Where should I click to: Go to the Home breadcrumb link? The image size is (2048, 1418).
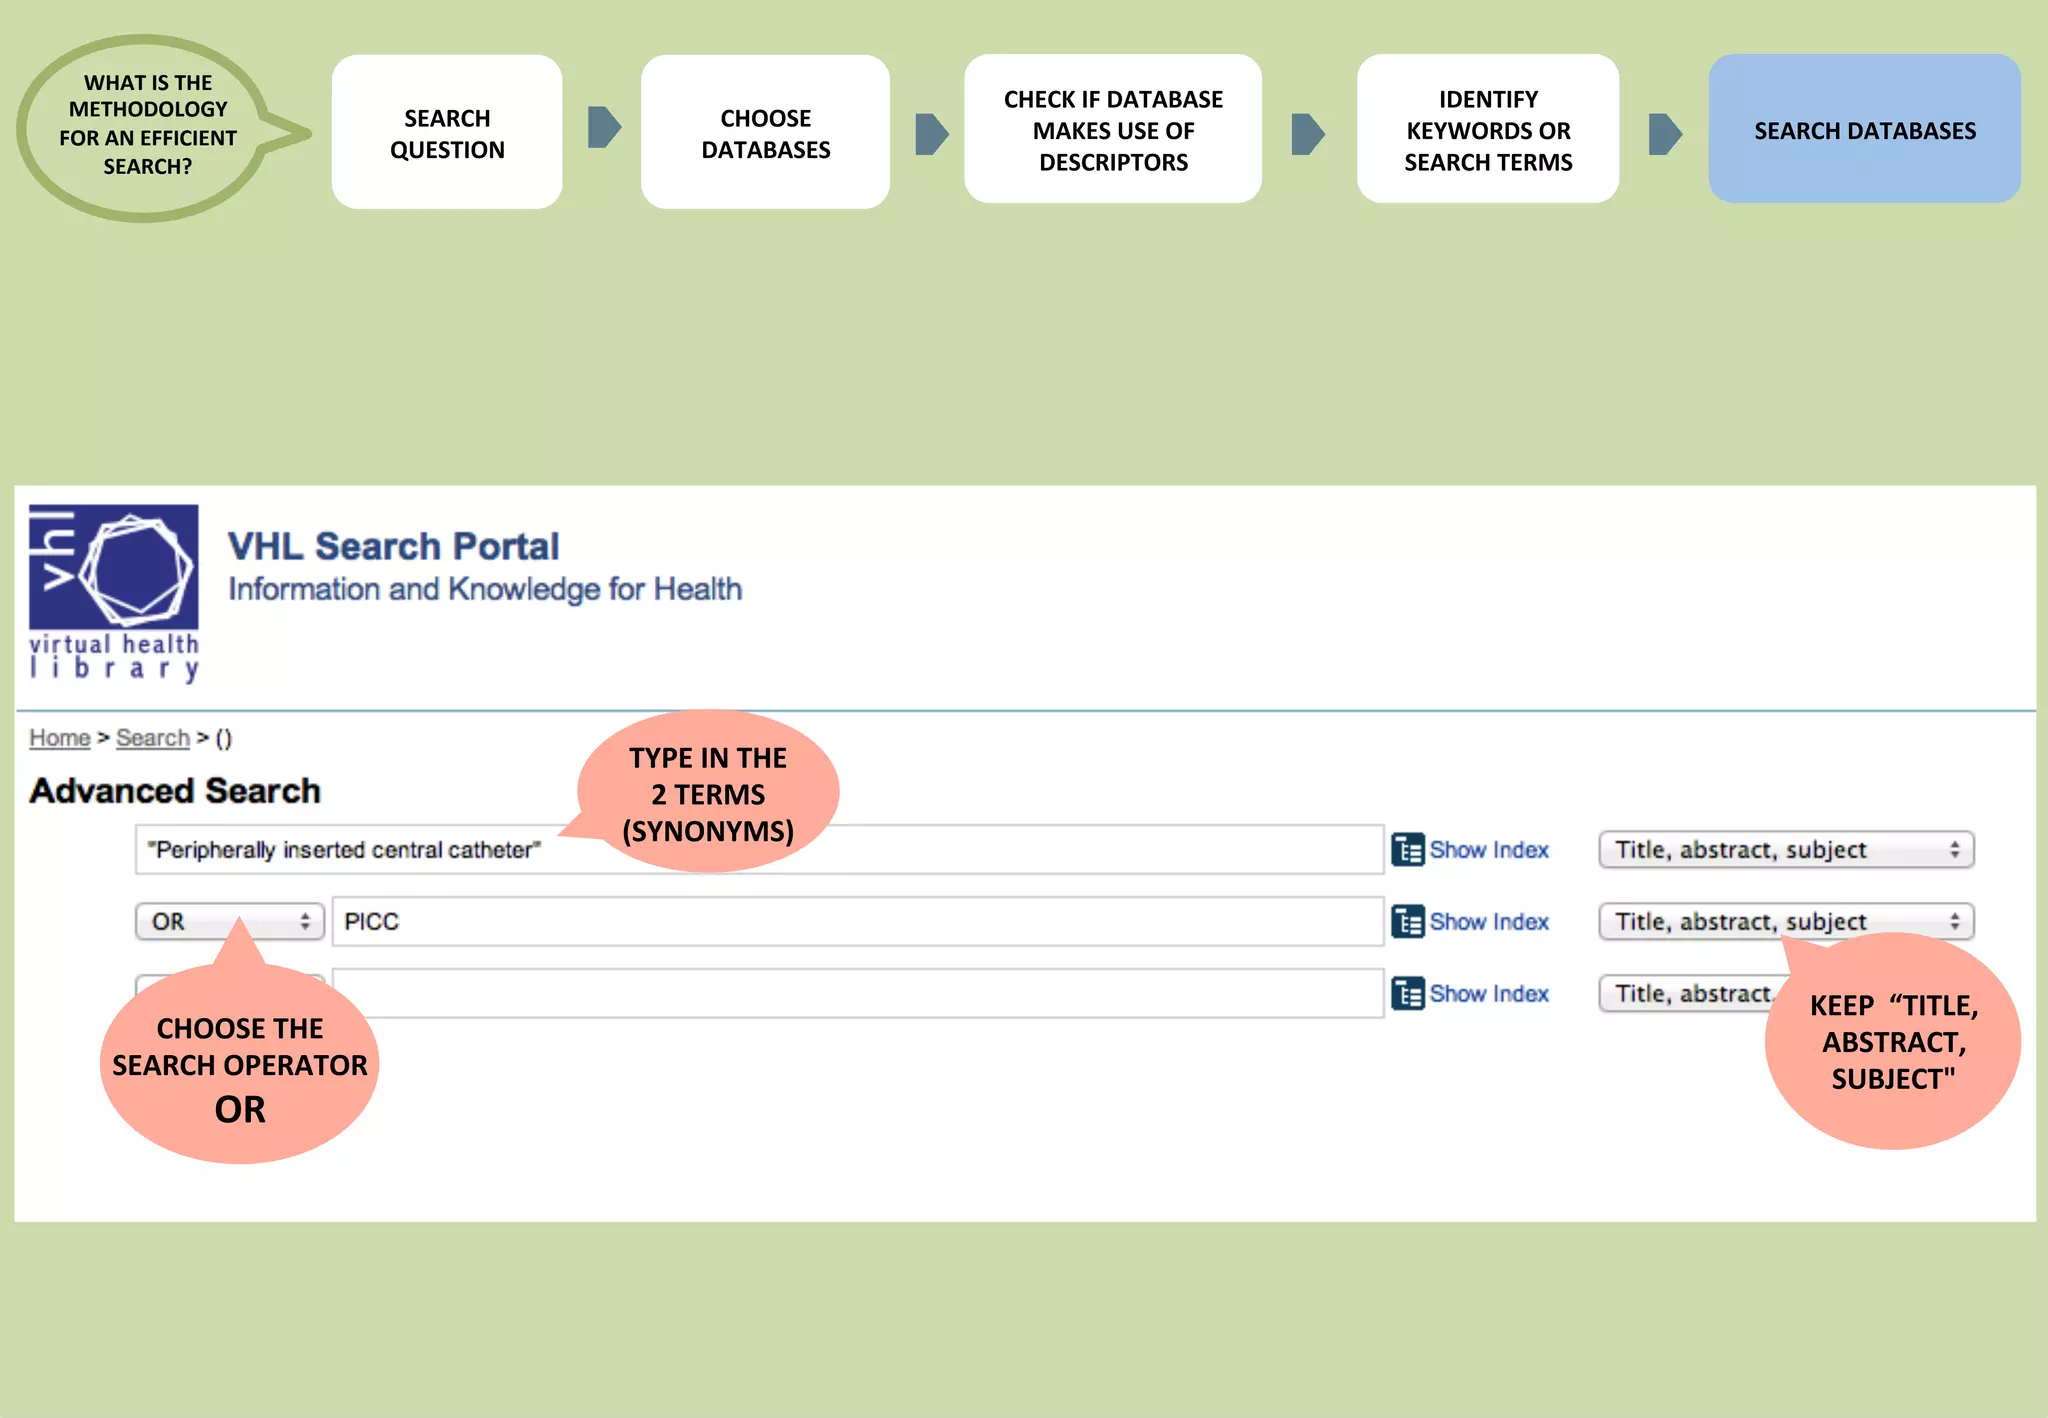[x=60, y=738]
